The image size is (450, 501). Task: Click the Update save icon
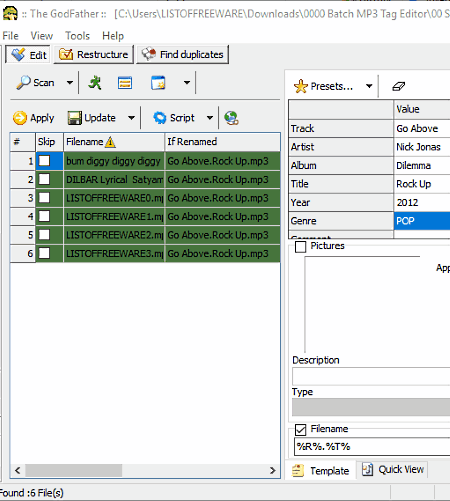coord(74,118)
